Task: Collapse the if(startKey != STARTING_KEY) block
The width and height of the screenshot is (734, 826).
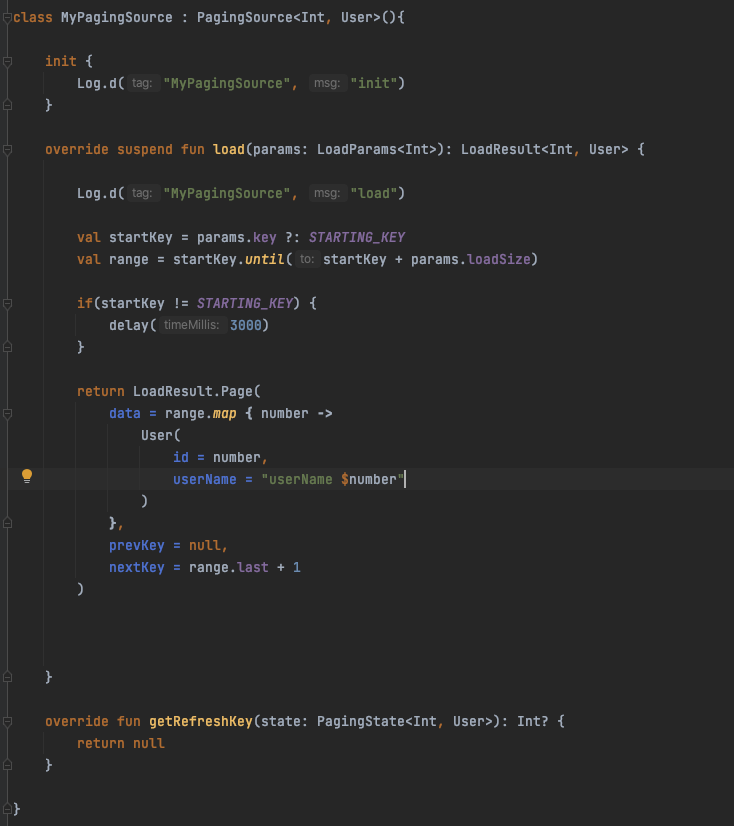Action: pos(7,303)
